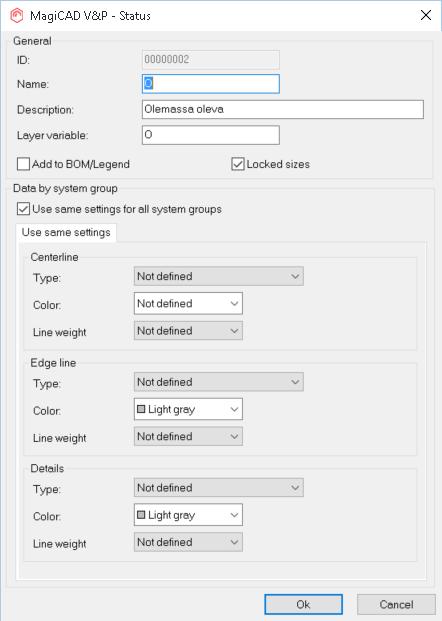Focus the Description field with Olemassa oleva

coord(283,109)
